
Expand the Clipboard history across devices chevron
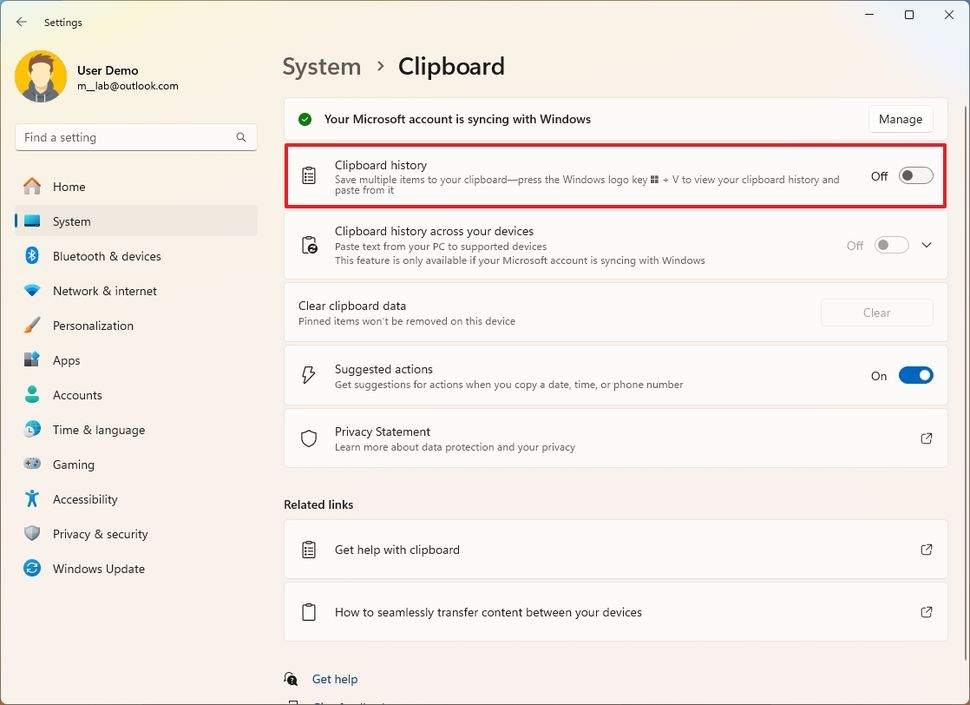926,244
